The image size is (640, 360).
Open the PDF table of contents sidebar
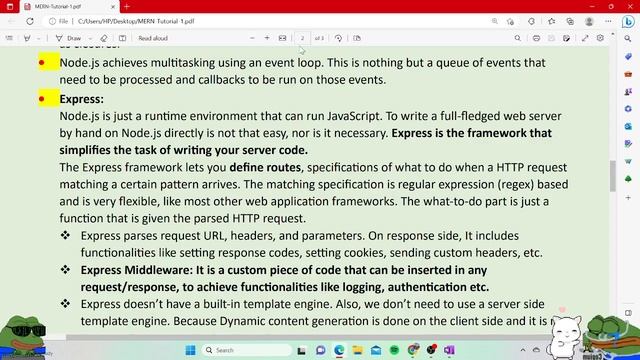click(9, 38)
